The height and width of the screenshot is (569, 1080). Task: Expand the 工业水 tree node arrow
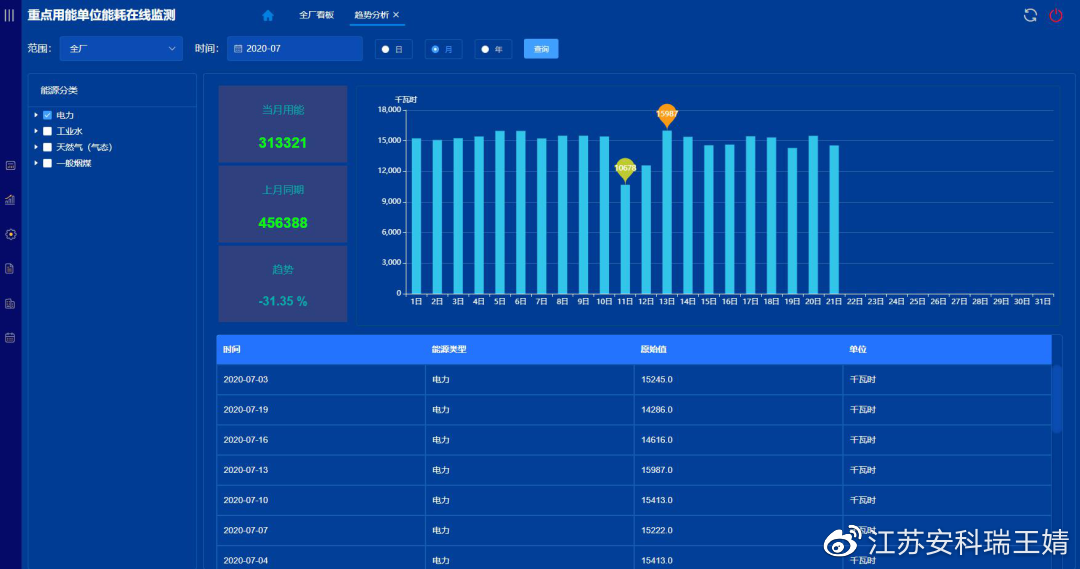point(36,131)
